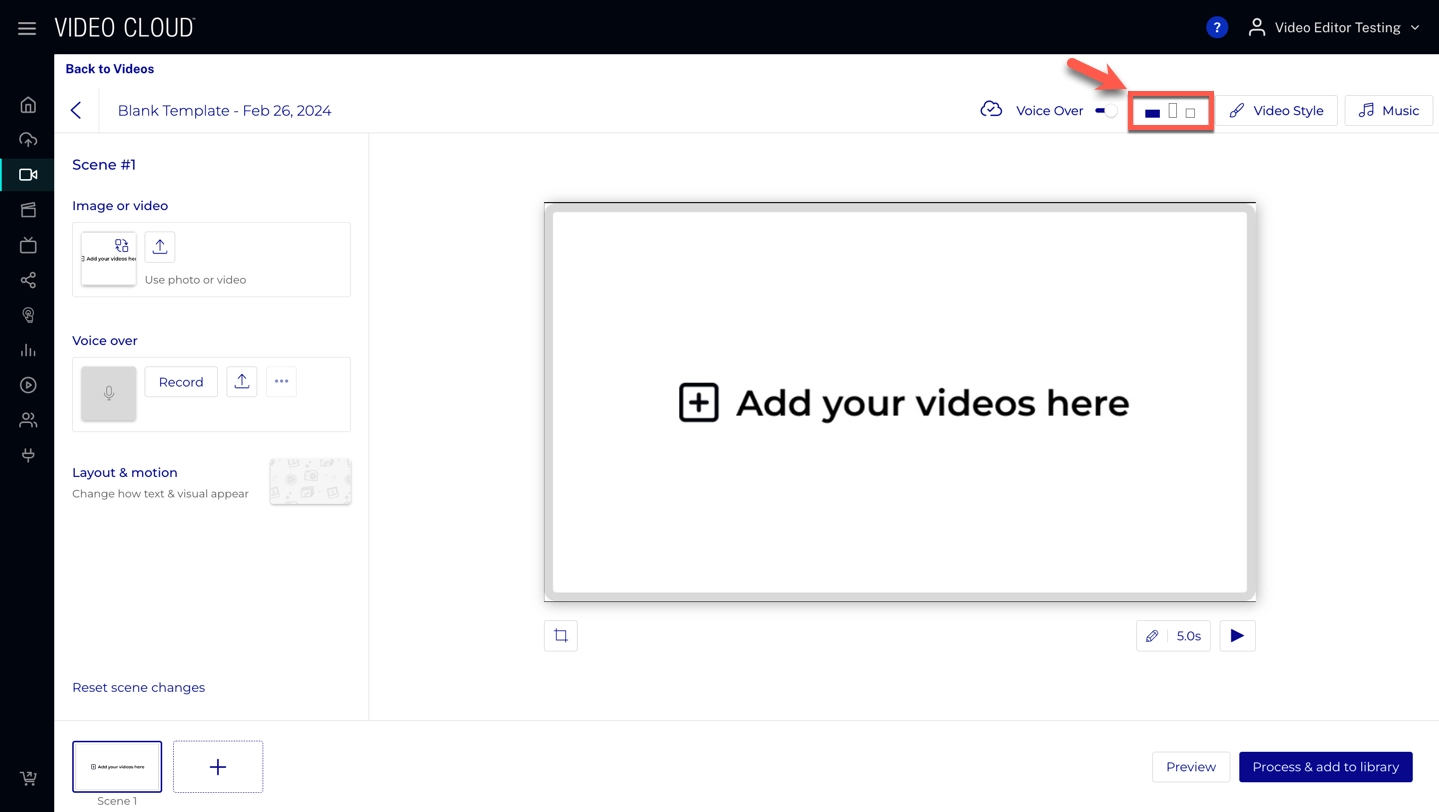The image size is (1439, 812).
Task: Play the scene preview
Action: (1237, 636)
